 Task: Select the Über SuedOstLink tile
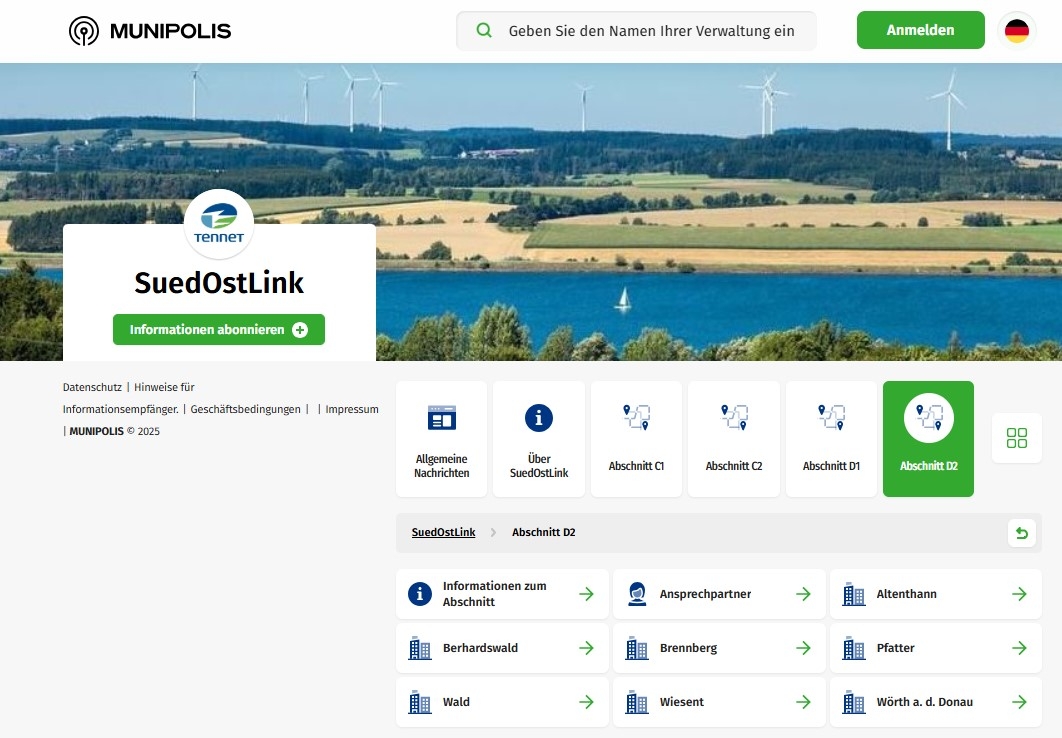pyautogui.click(x=538, y=439)
